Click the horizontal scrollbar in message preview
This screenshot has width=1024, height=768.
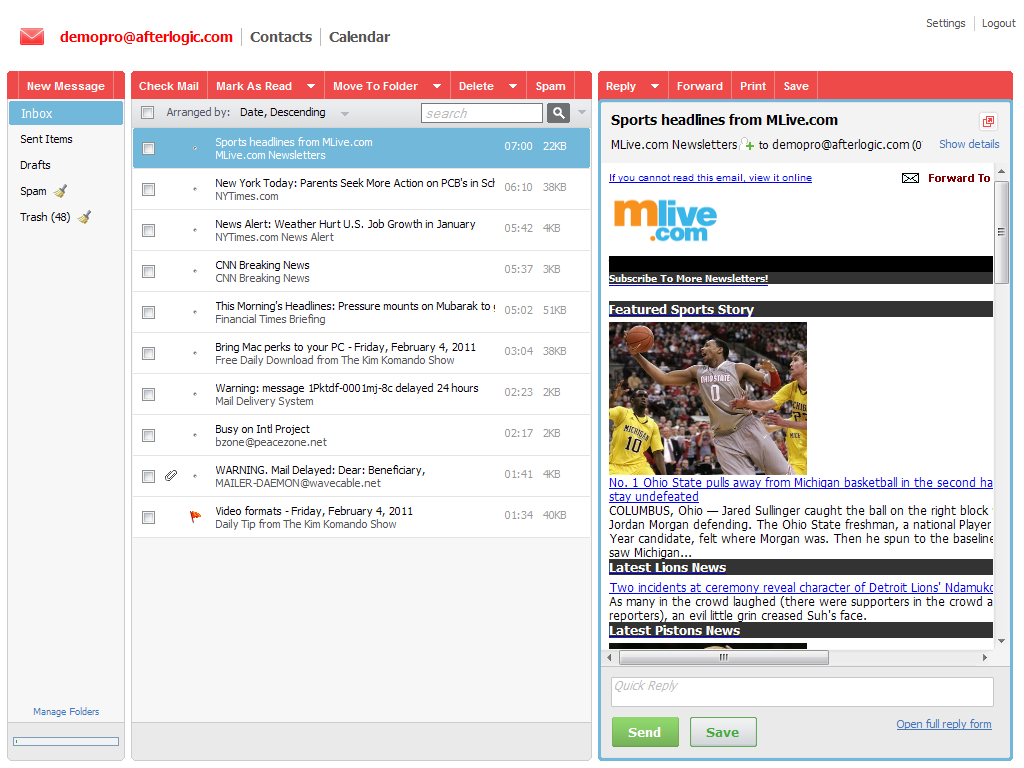point(723,657)
